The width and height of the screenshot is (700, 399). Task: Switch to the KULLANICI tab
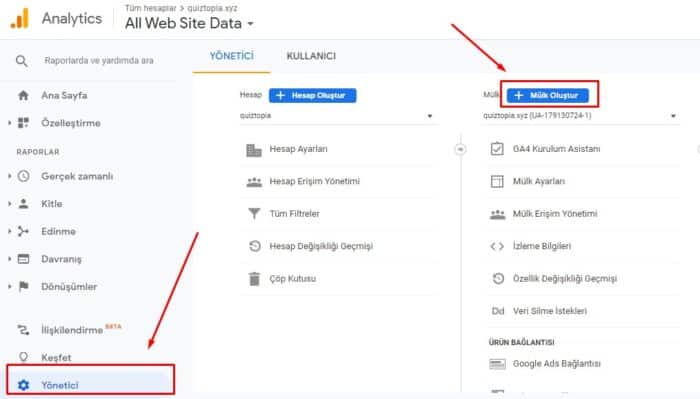(311, 56)
